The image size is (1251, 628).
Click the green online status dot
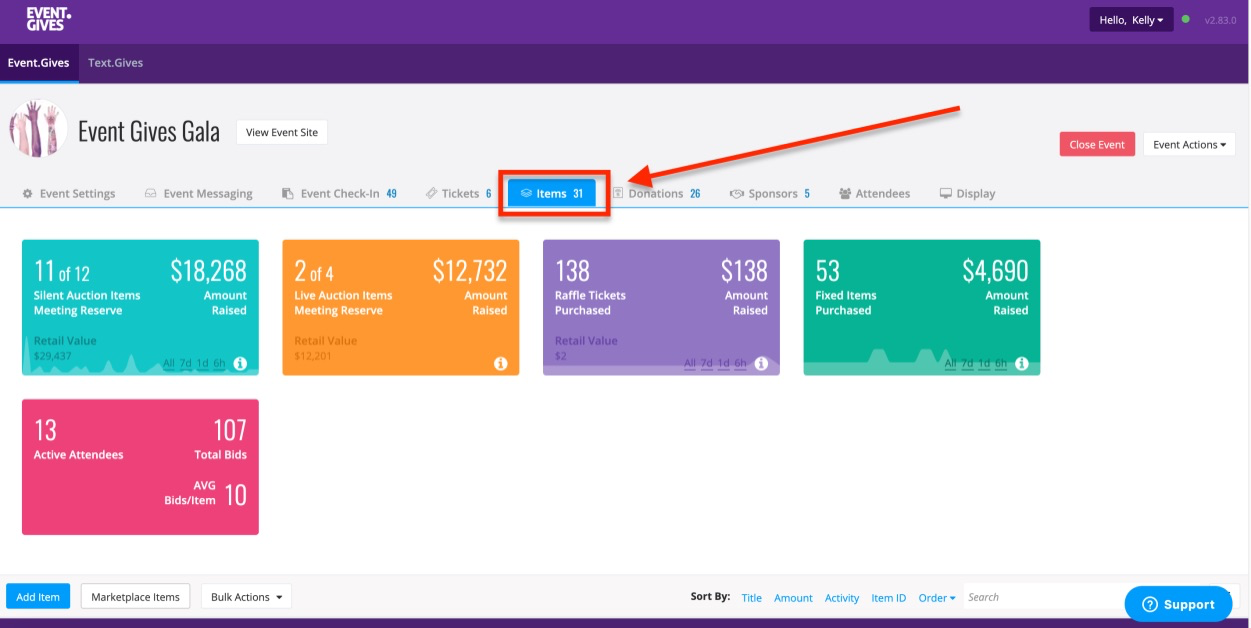pos(1186,19)
